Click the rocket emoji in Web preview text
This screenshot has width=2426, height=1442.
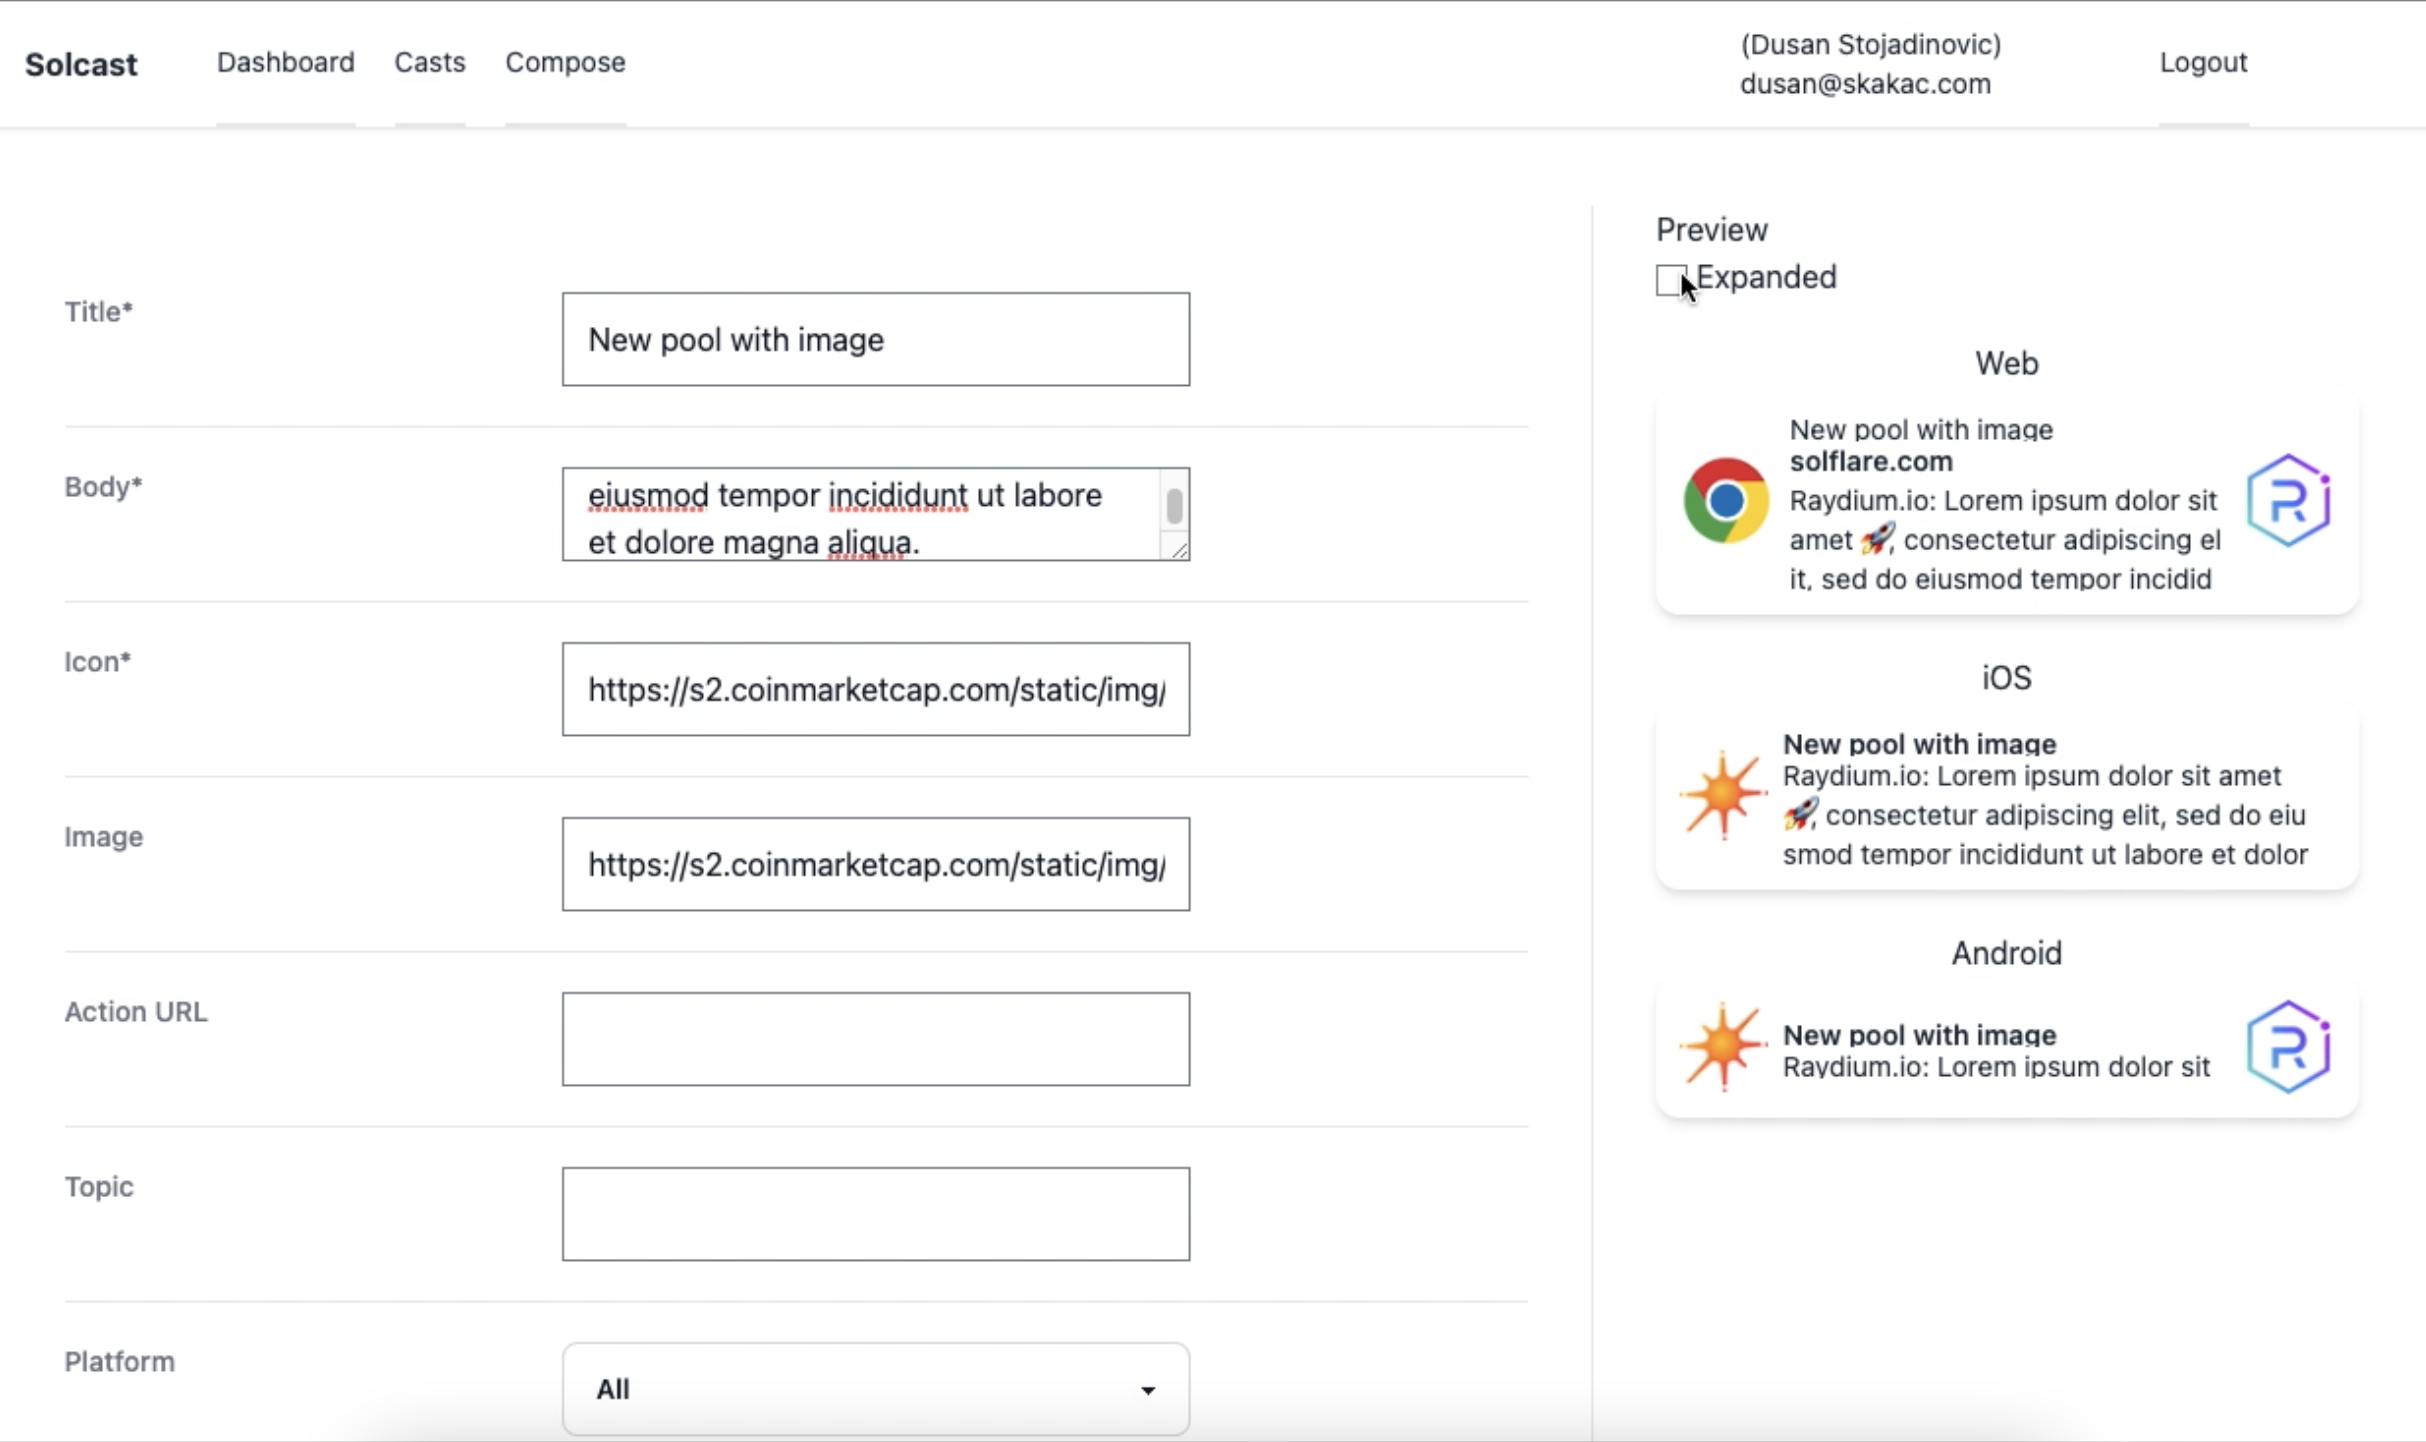coord(1877,539)
